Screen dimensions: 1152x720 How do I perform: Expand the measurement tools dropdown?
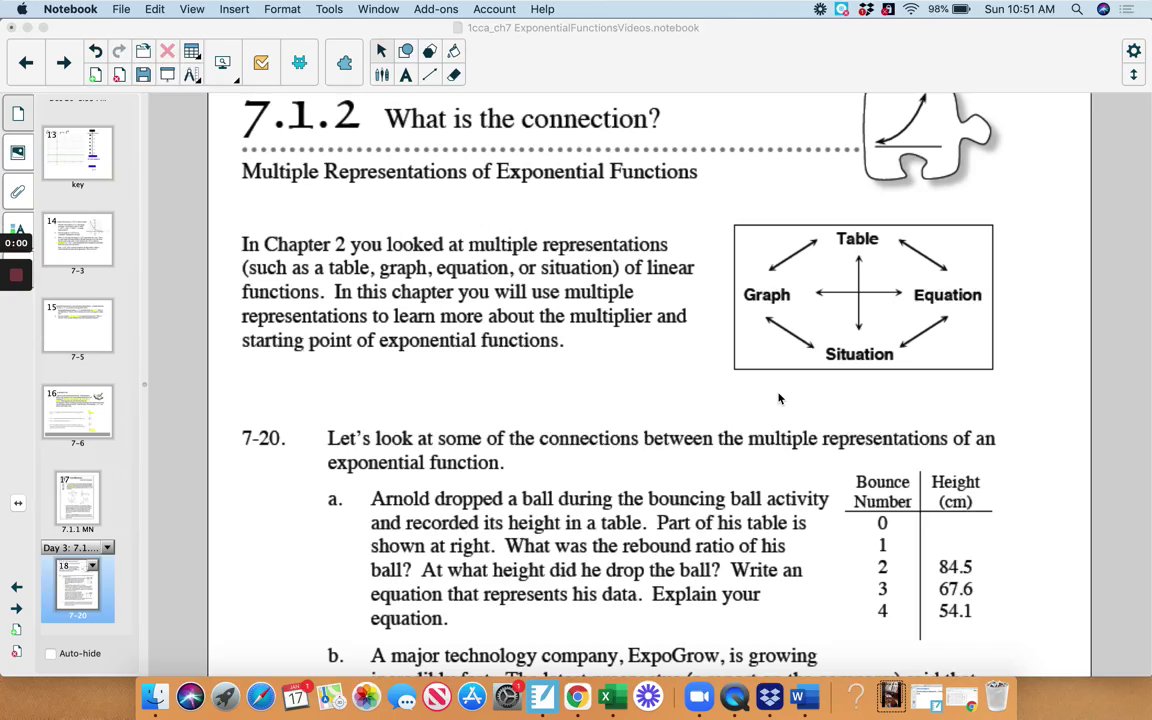click(x=198, y=81)
